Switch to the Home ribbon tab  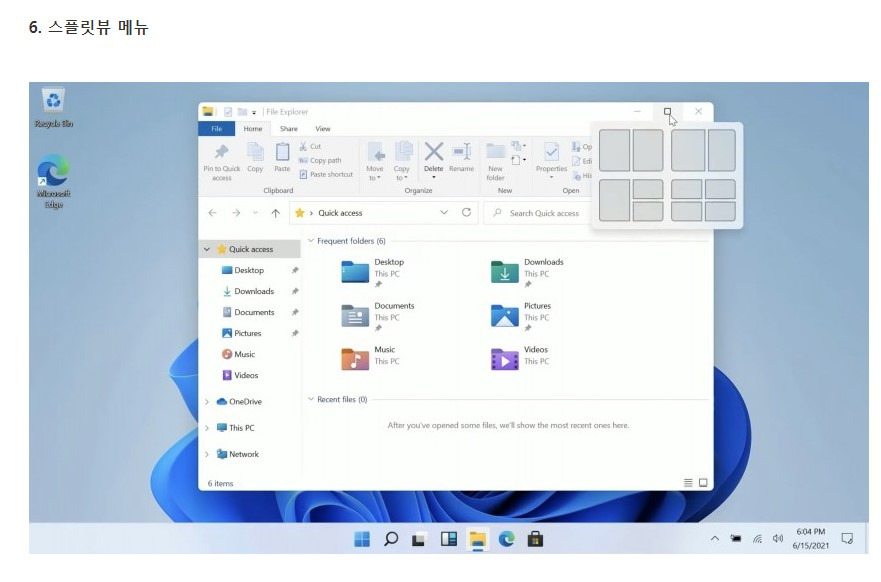(253, 129)
